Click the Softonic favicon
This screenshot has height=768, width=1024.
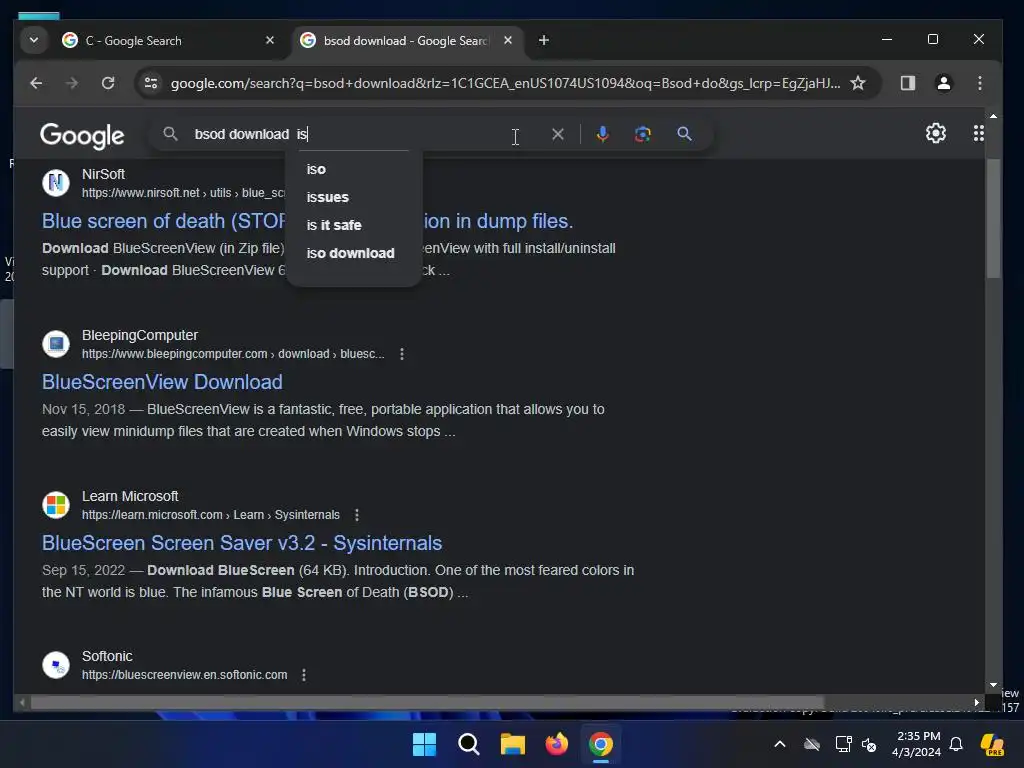(56, 665)
